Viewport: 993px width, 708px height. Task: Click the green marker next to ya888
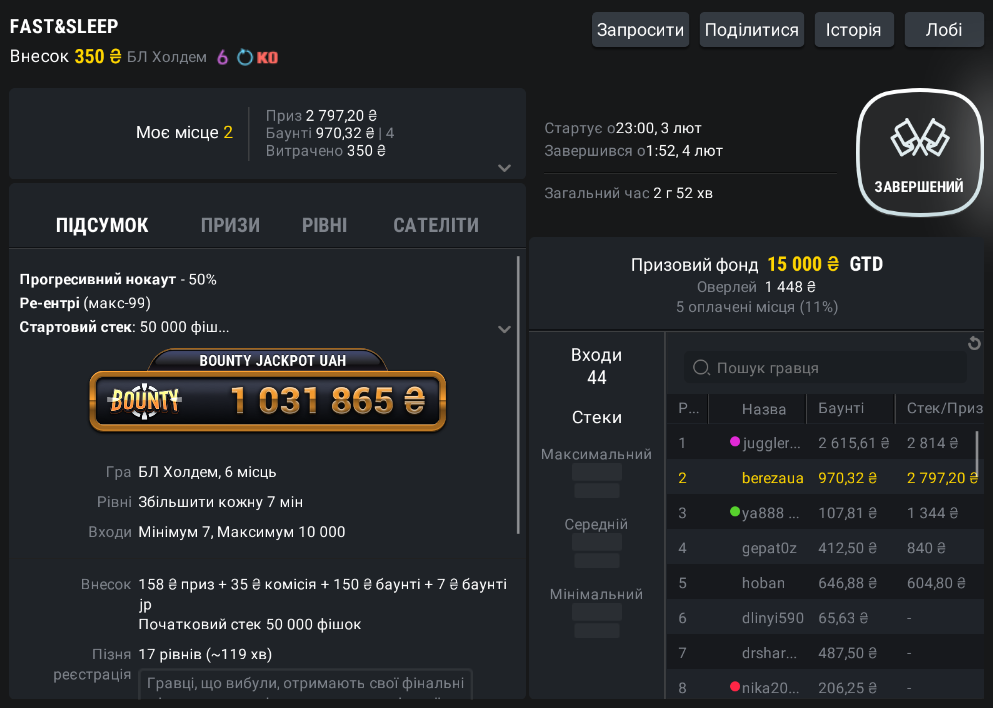(x=735, y=512)
